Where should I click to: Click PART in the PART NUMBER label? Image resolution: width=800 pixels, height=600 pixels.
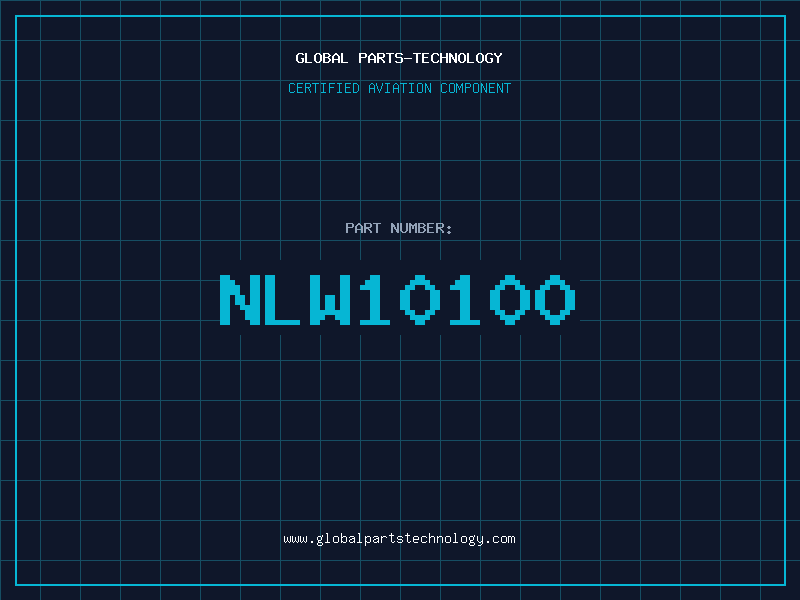[x=363, y=228]
